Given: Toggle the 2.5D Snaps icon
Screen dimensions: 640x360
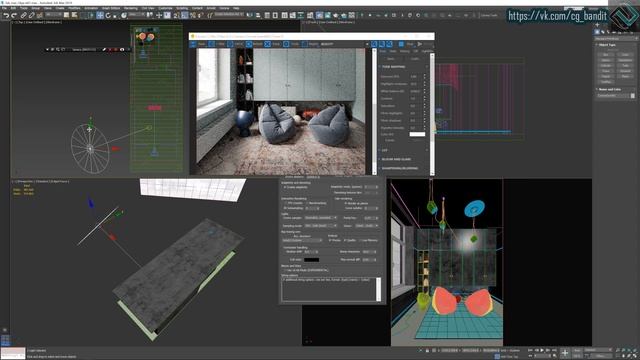Looking at the screenshot, I should (x=176, y=16).
